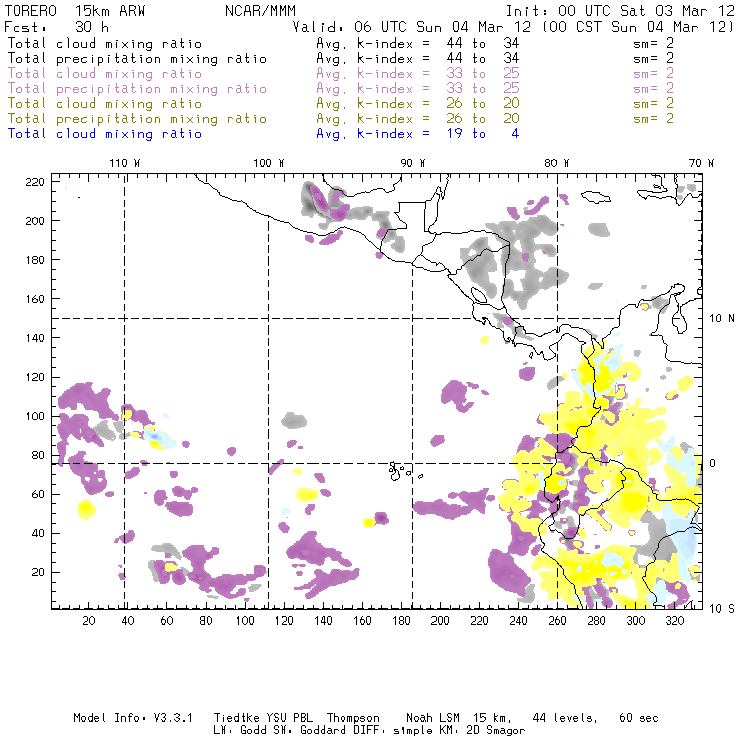Click the "160" tick on the horizontal axis
Image resolution: width=740 pixels, height=740 pixels.
(x=362, y=621)
